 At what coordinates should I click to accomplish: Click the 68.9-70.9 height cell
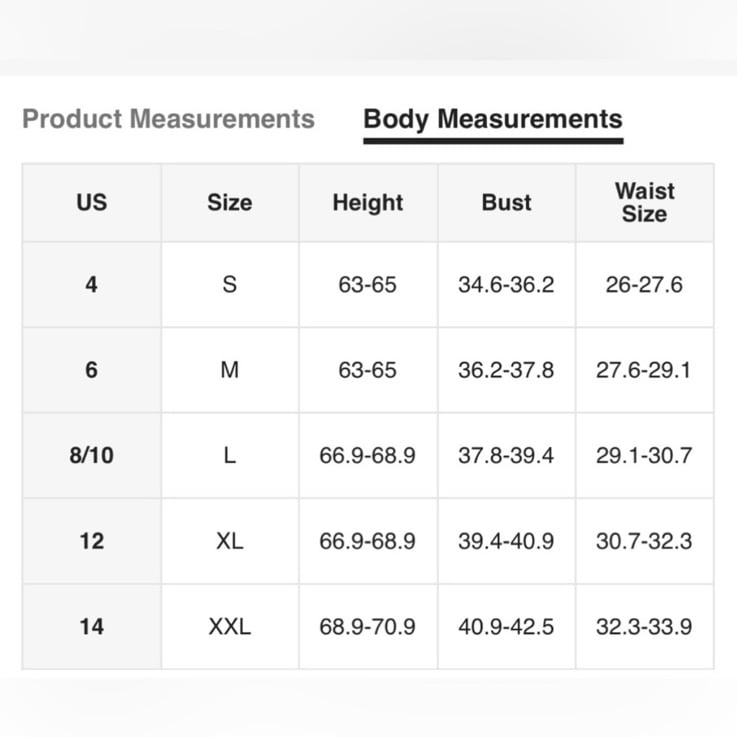[x=368, y=627]
